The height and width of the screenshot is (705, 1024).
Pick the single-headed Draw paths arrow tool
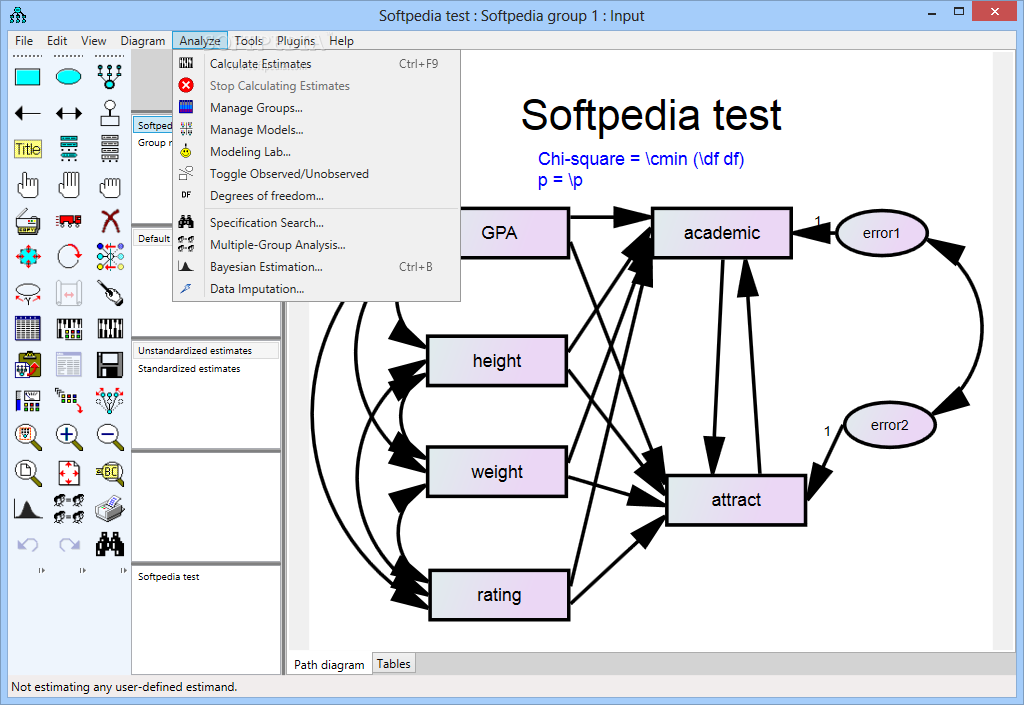tap(27, 114)
